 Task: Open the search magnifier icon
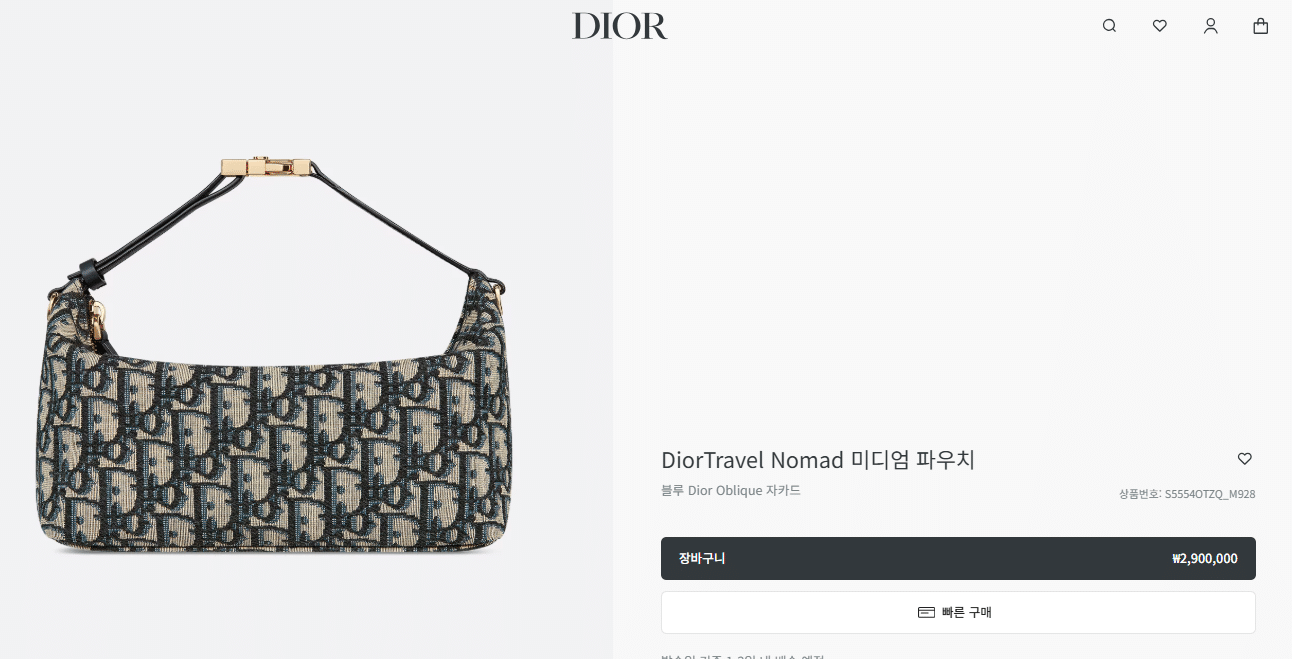[1109, 26]
